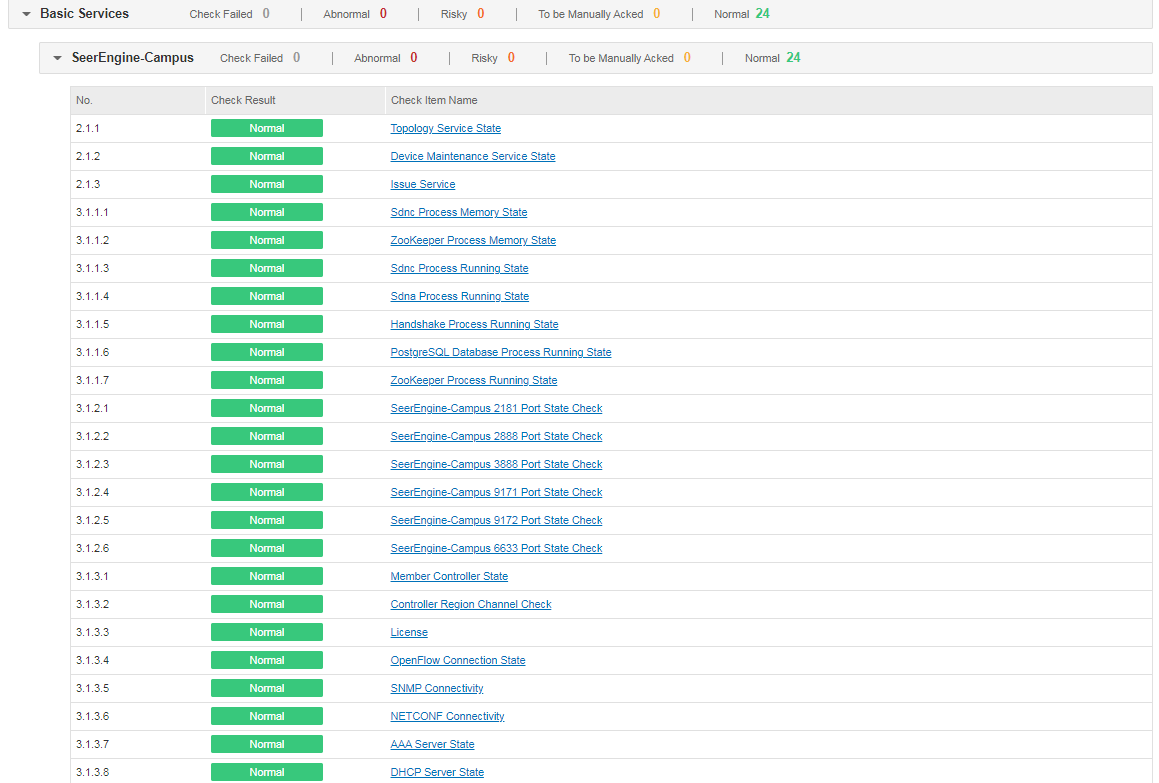
Task: Open SeerEngine-Campus 3888 Port State Check
Action: point(497,464)
